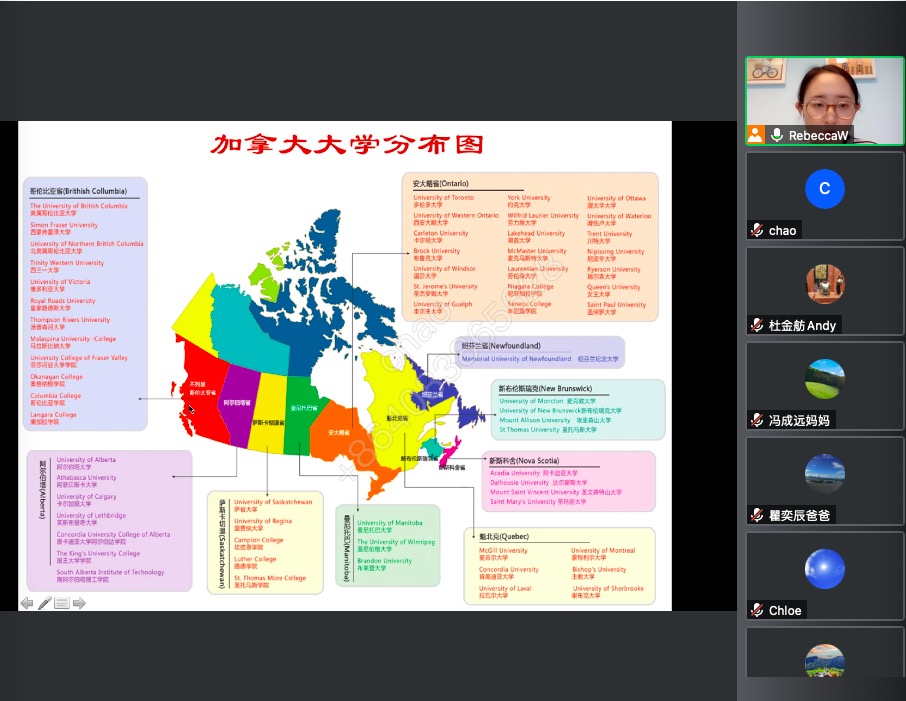Click "South Alberta Institute of Technology" text

tap(110, 572)
